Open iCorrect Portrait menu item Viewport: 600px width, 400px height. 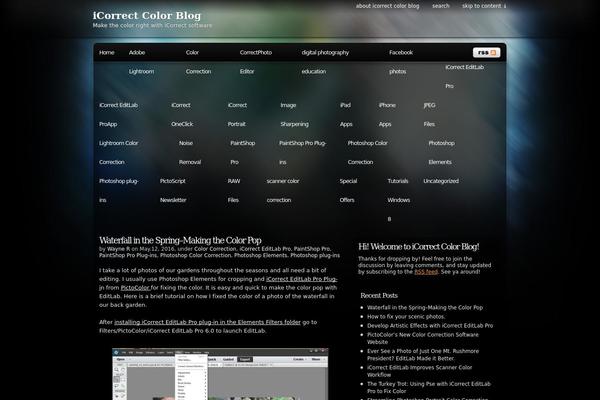pos(237,114)
